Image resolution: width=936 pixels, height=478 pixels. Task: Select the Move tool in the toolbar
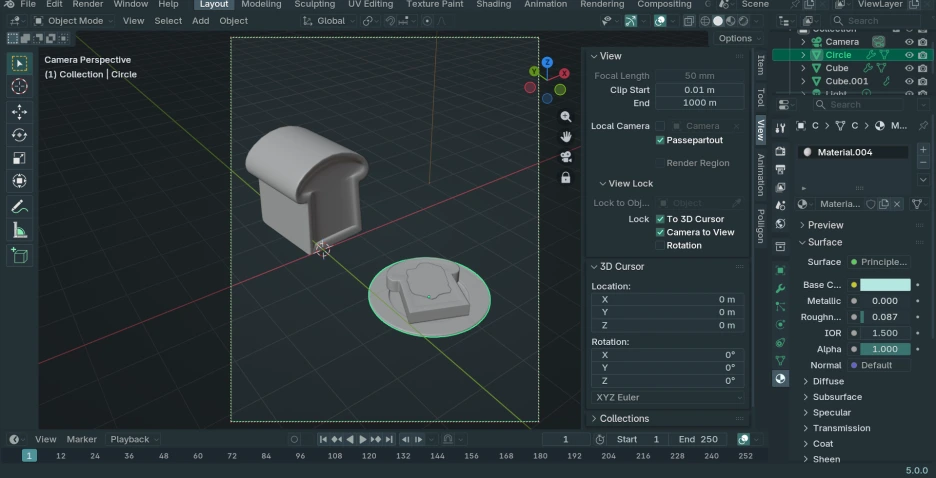(20, 111)
